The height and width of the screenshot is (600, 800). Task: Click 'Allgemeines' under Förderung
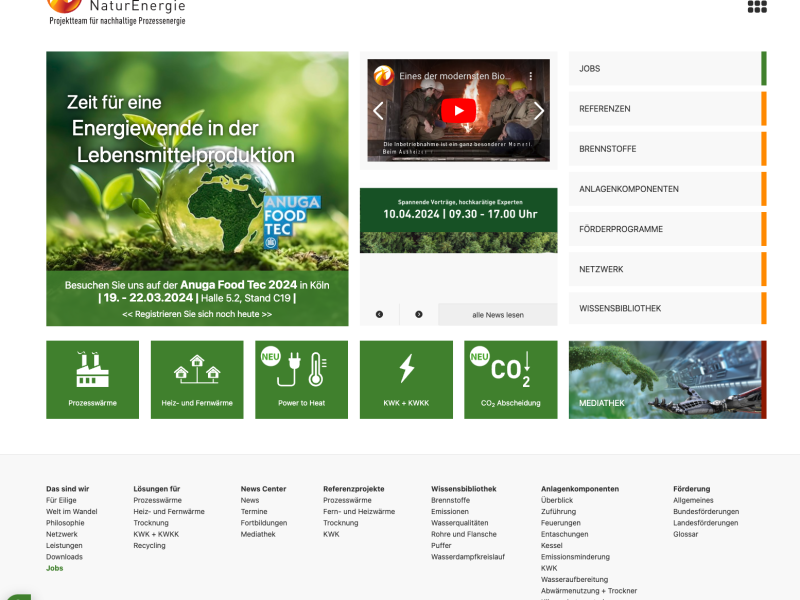click(x=693, y=500)
